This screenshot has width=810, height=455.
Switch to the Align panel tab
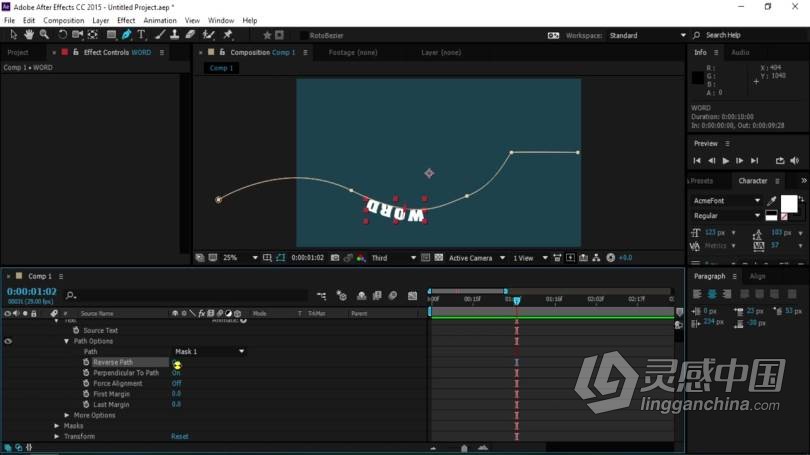pyautogui.click(x=758, y=276)
